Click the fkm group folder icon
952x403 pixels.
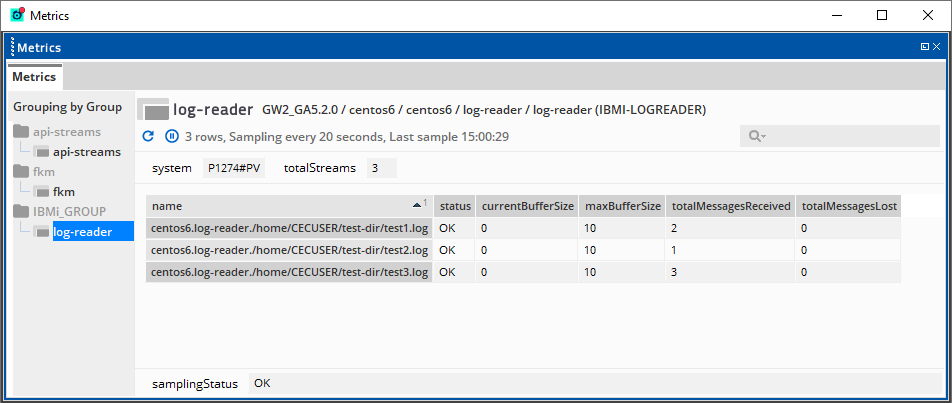22,172
